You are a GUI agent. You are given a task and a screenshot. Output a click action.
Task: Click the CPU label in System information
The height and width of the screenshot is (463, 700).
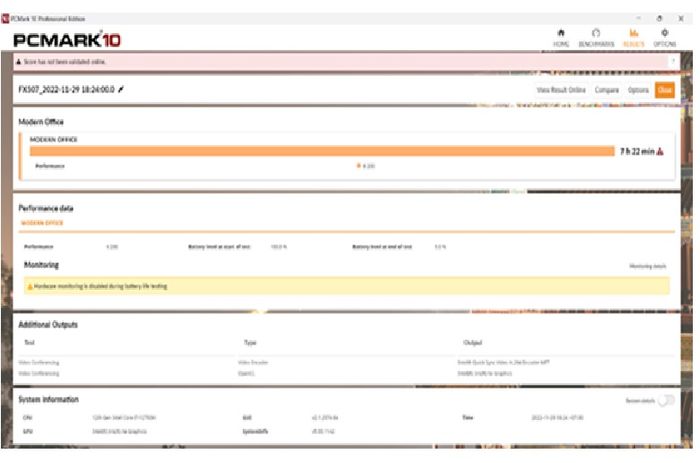(x=27, y=417)
